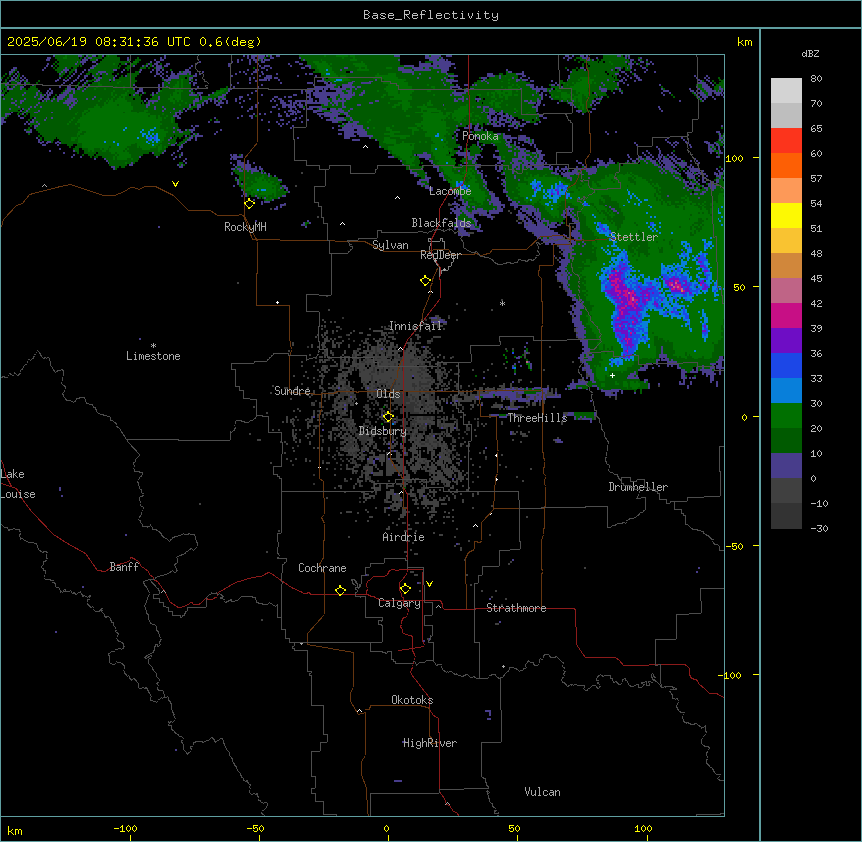862x842 pixels.
Task: Click the Cochrane label
Action: (x=322, y=568)
